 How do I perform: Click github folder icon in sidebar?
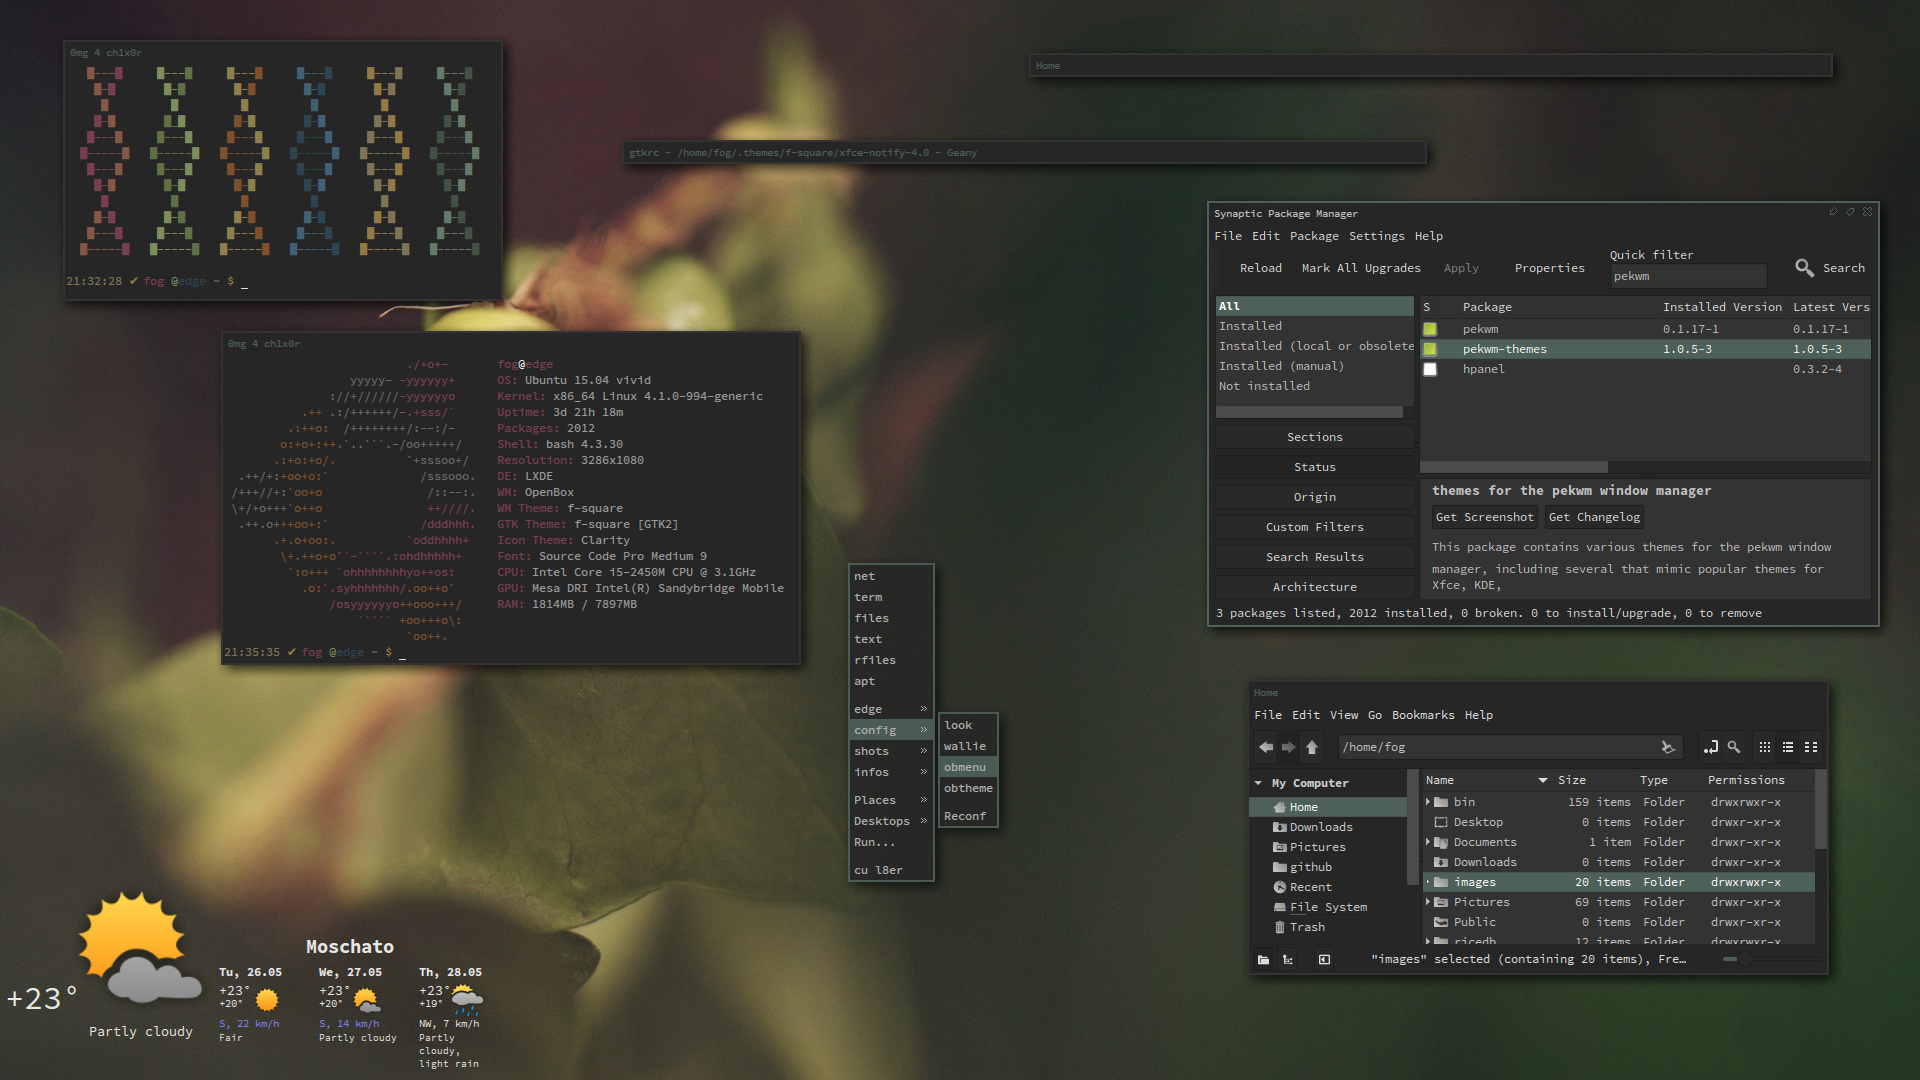coord(1279,867)
